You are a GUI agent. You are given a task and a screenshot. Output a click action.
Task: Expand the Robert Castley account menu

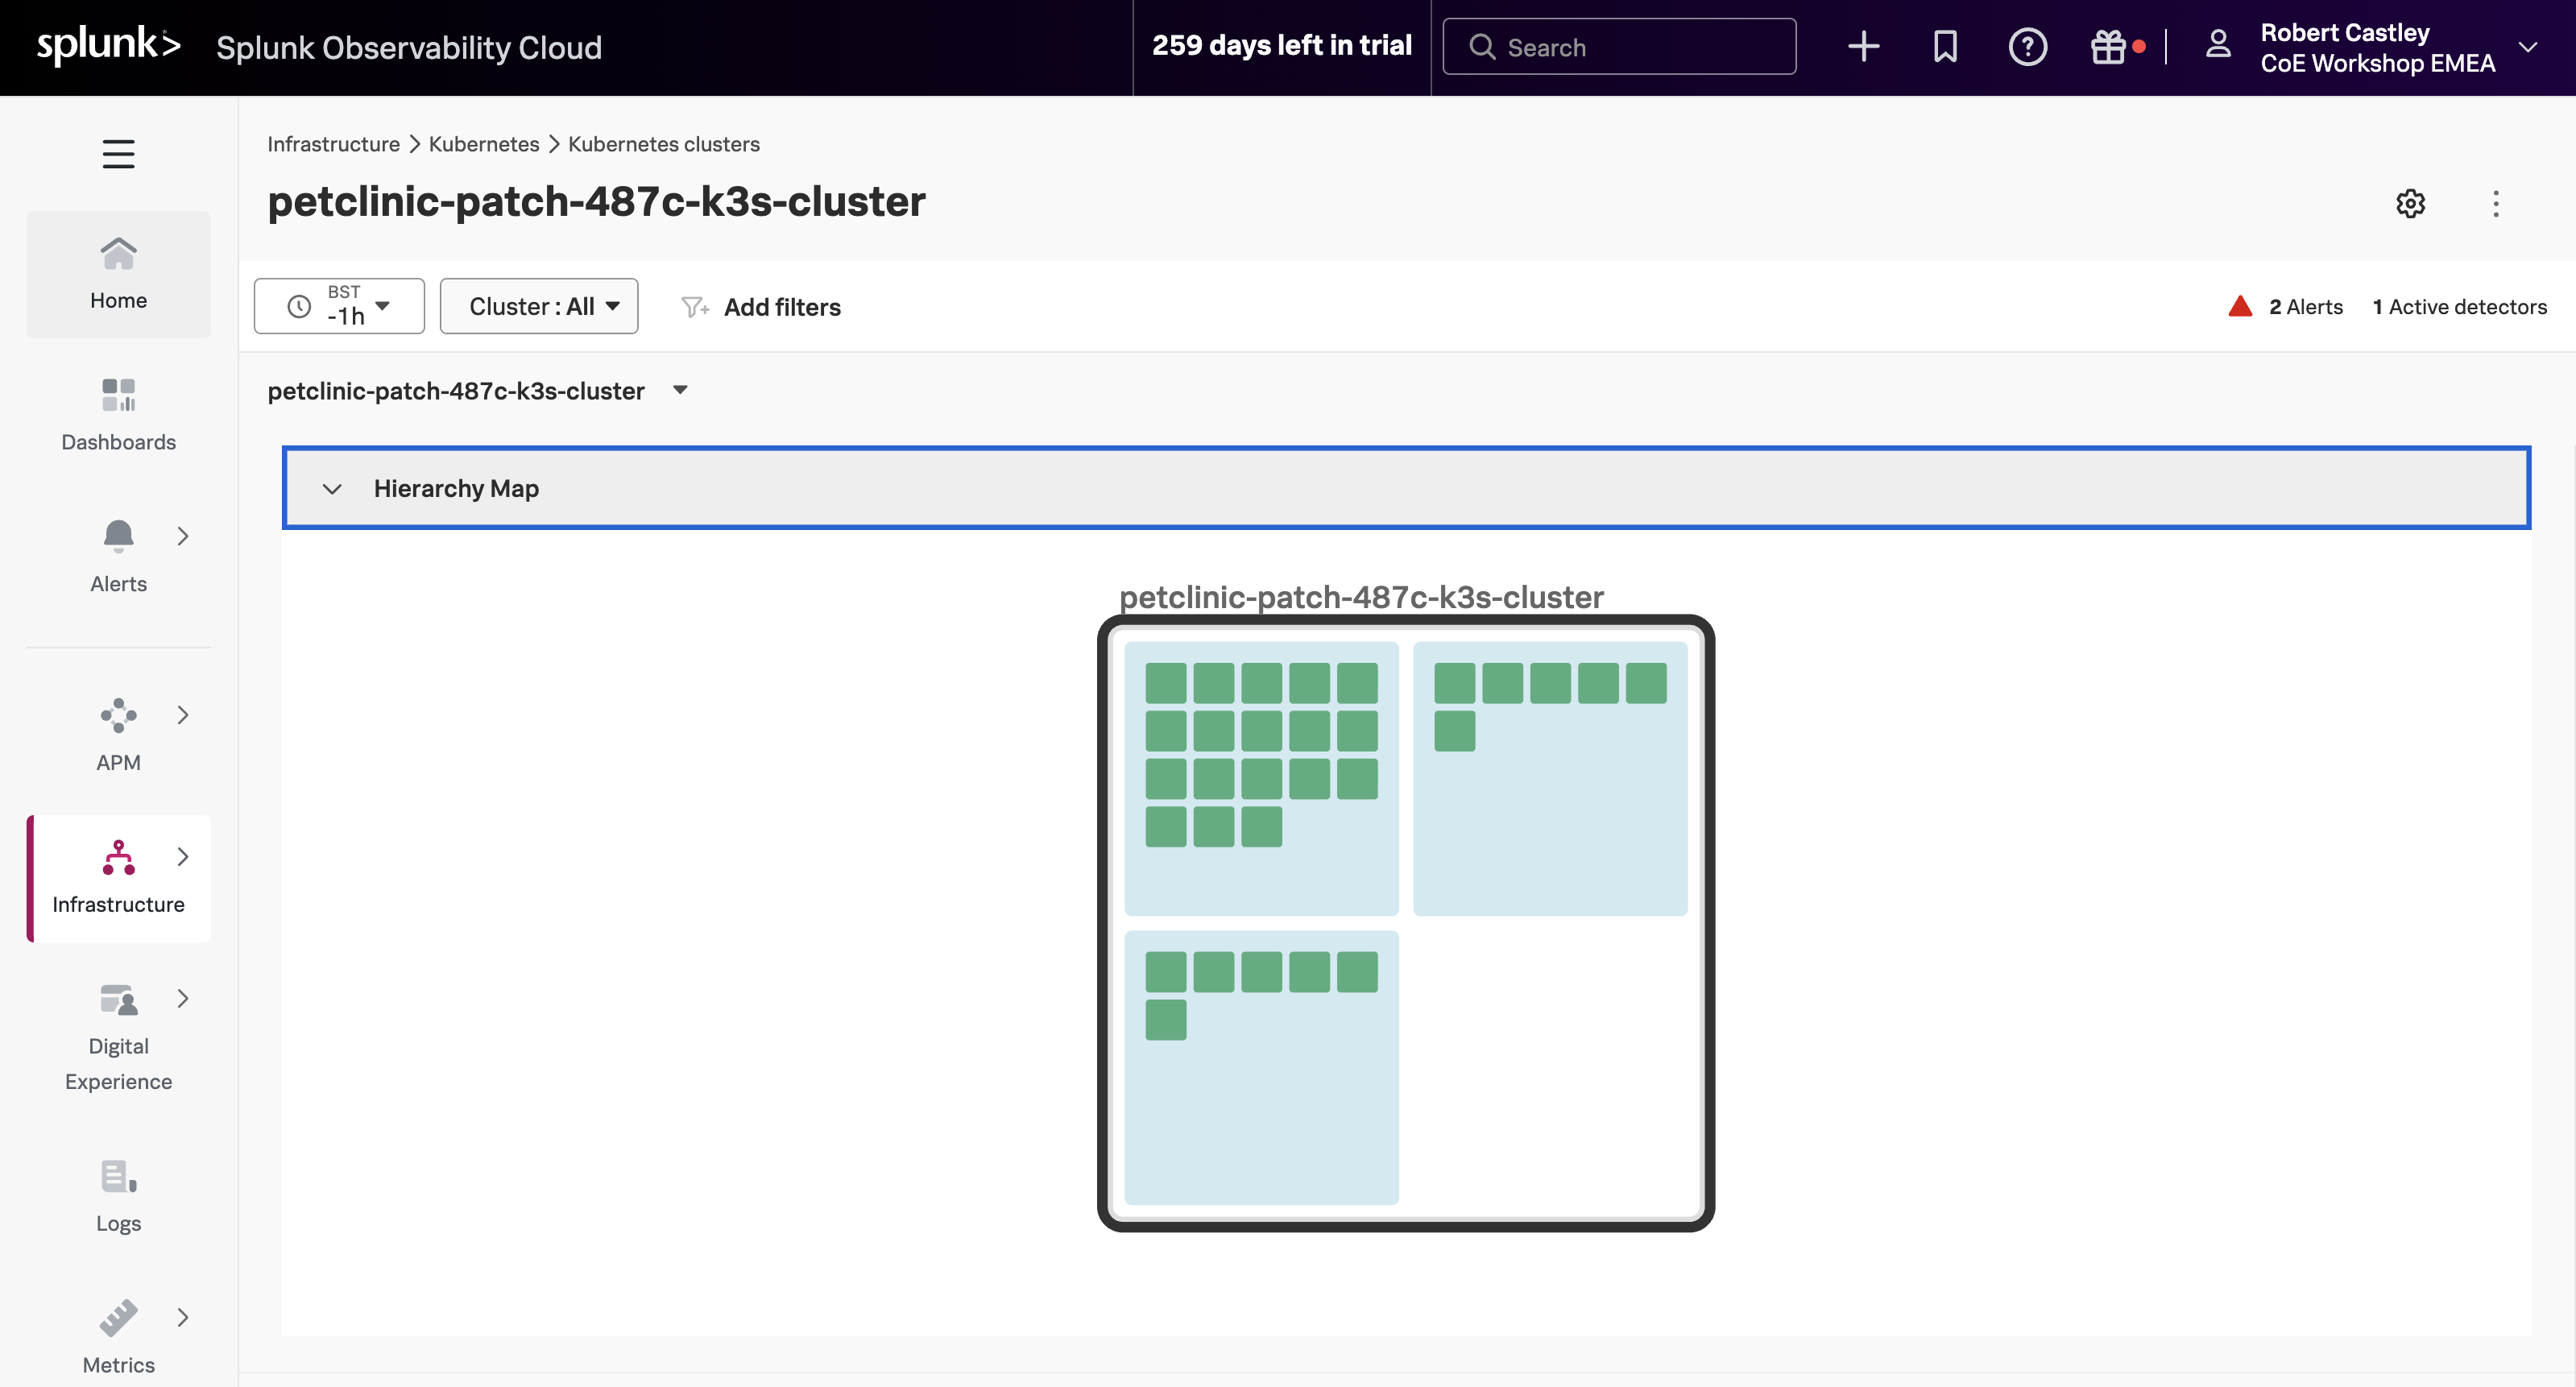pyautogui.click(x=2527, y=47)
